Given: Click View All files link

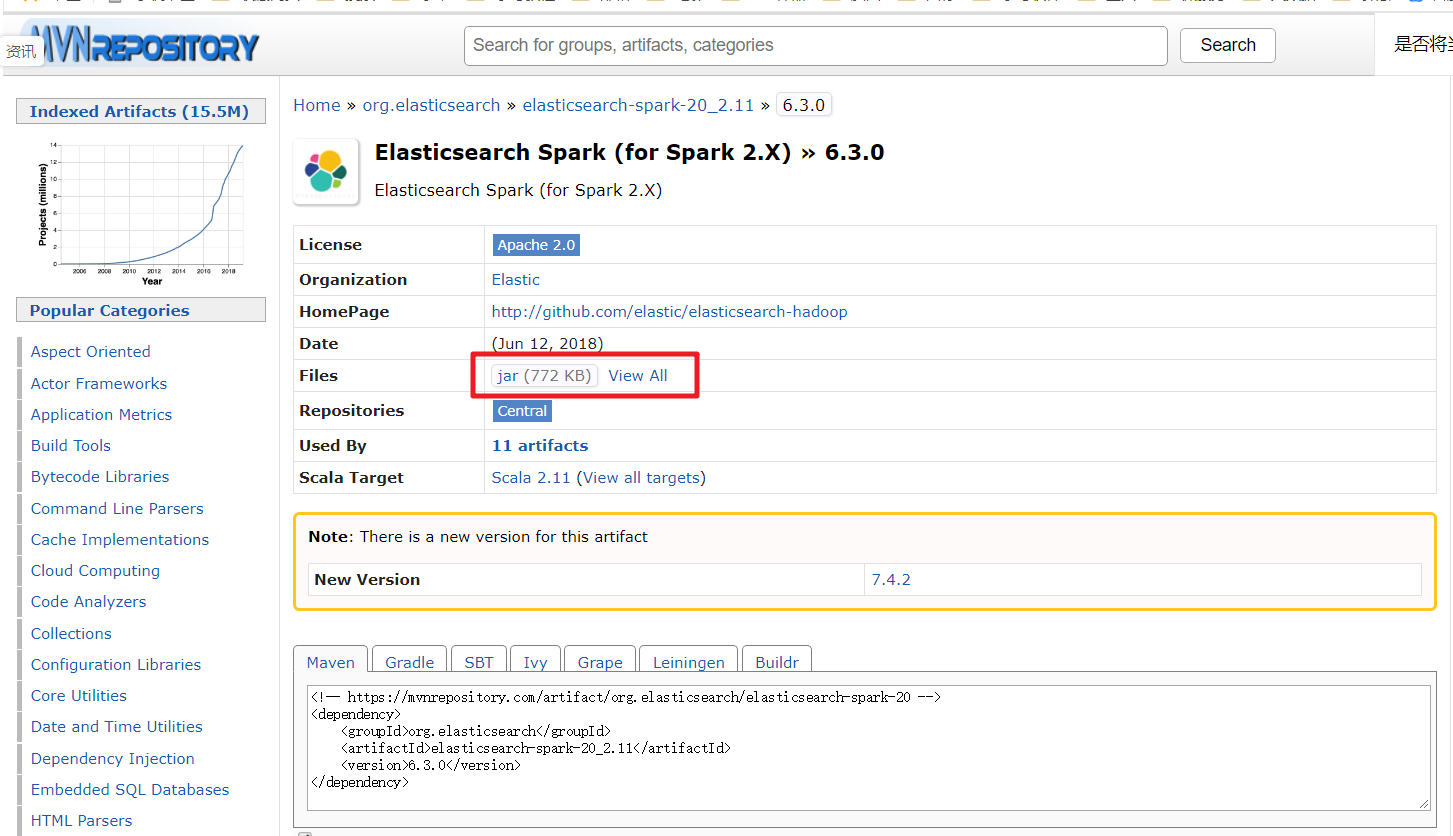Looking at the screenshot, I should point(638,376).
